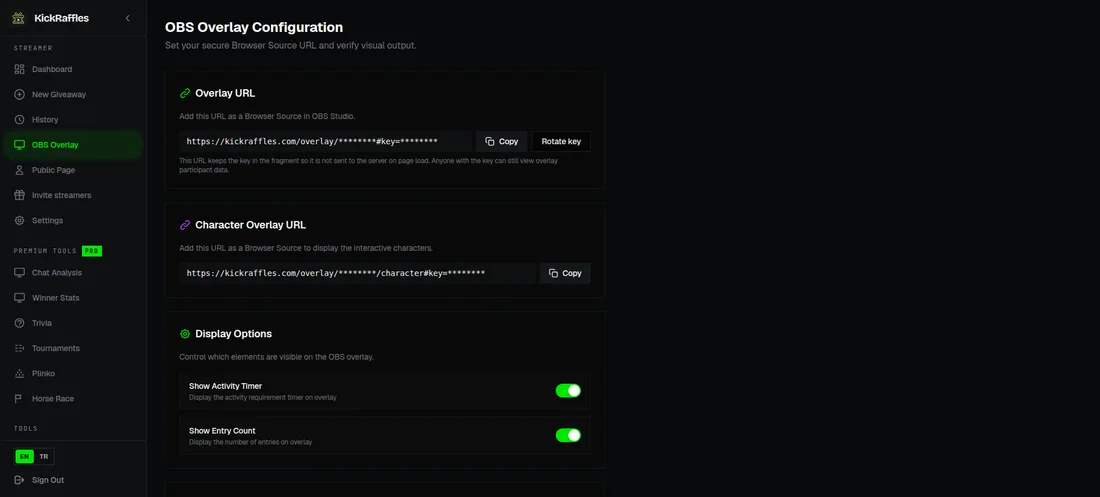Click the KickRaffles logo icon
Image resolution: width=1100 pixels, height=497 pixels.
(18, 18)
